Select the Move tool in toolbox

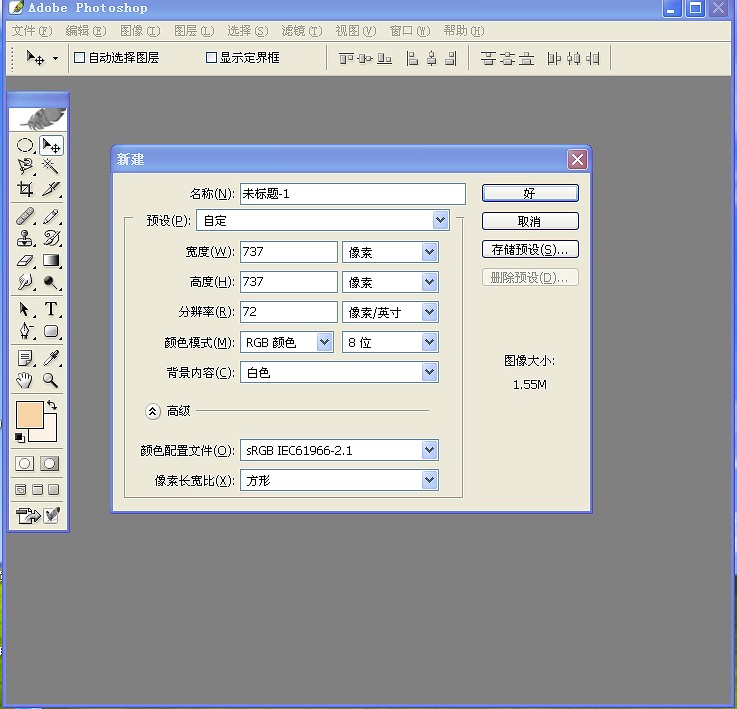tap(51, 145)
